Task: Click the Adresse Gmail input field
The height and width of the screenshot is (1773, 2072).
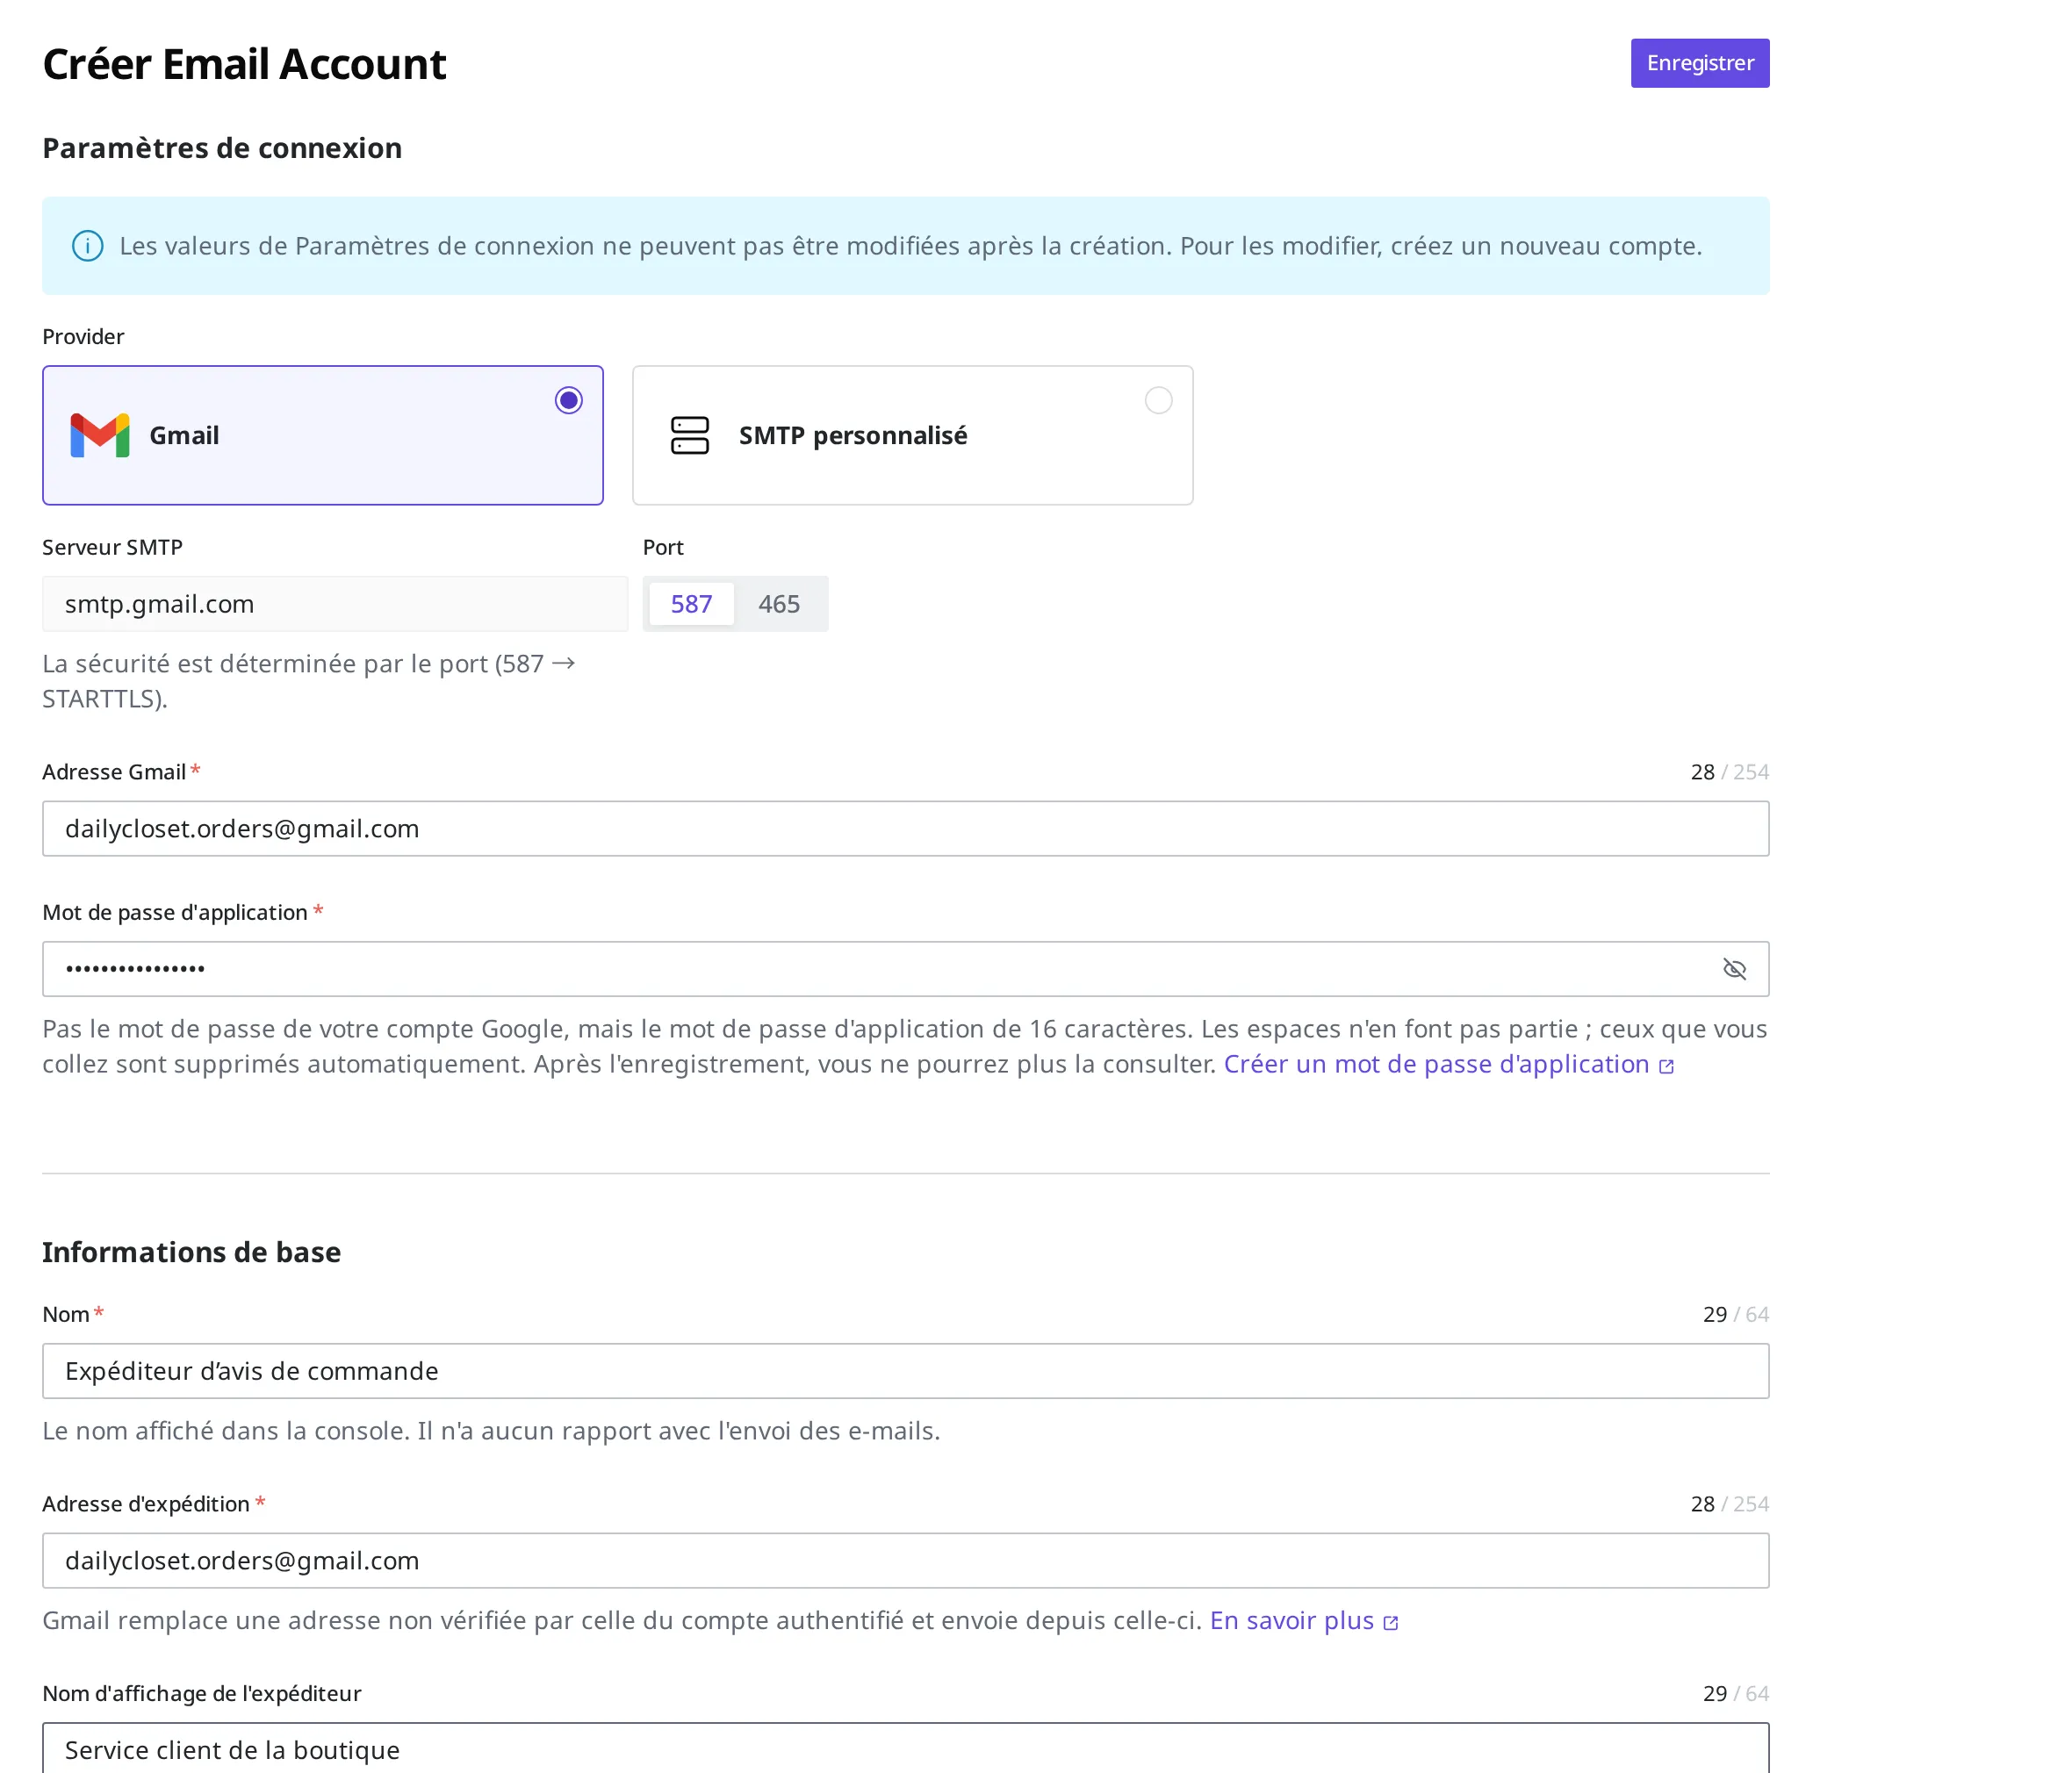Action: pos(905,829)
